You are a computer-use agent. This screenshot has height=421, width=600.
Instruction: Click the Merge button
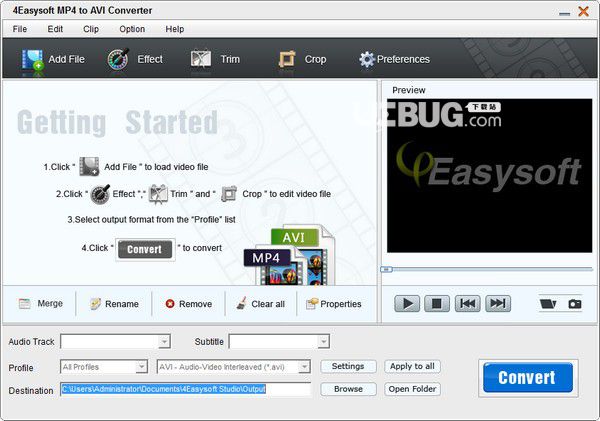pos(41,304)
